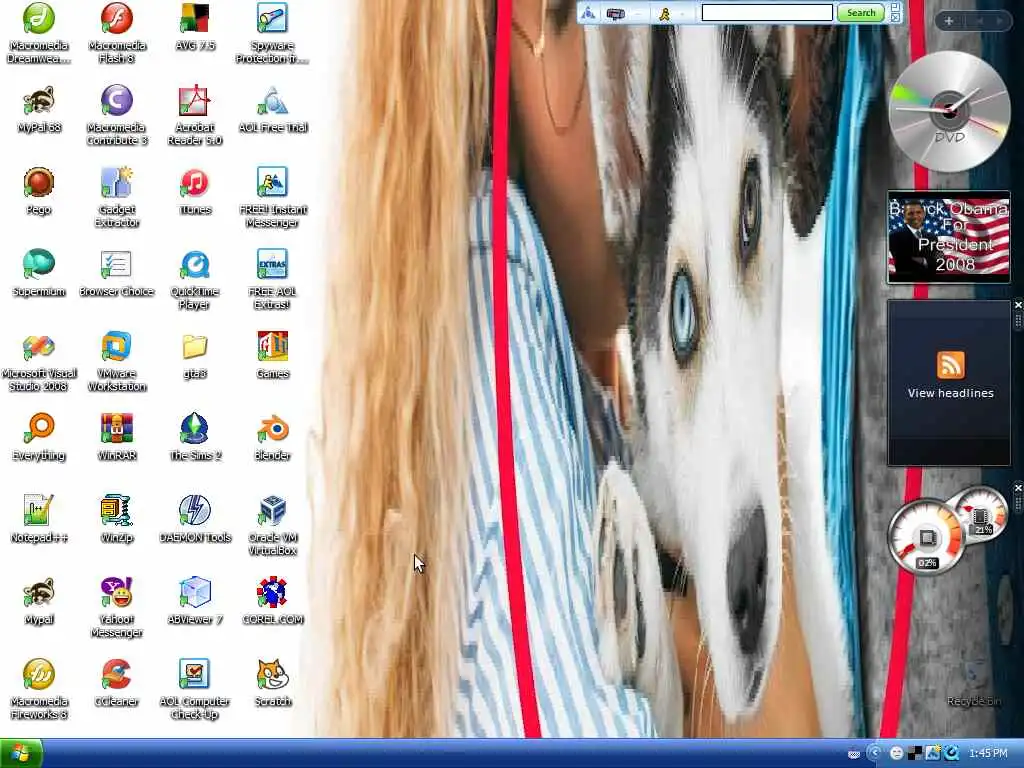Close the CPU Meter gadget
The height and width of the screenshot is (768, 1024).
point(1017,488)
